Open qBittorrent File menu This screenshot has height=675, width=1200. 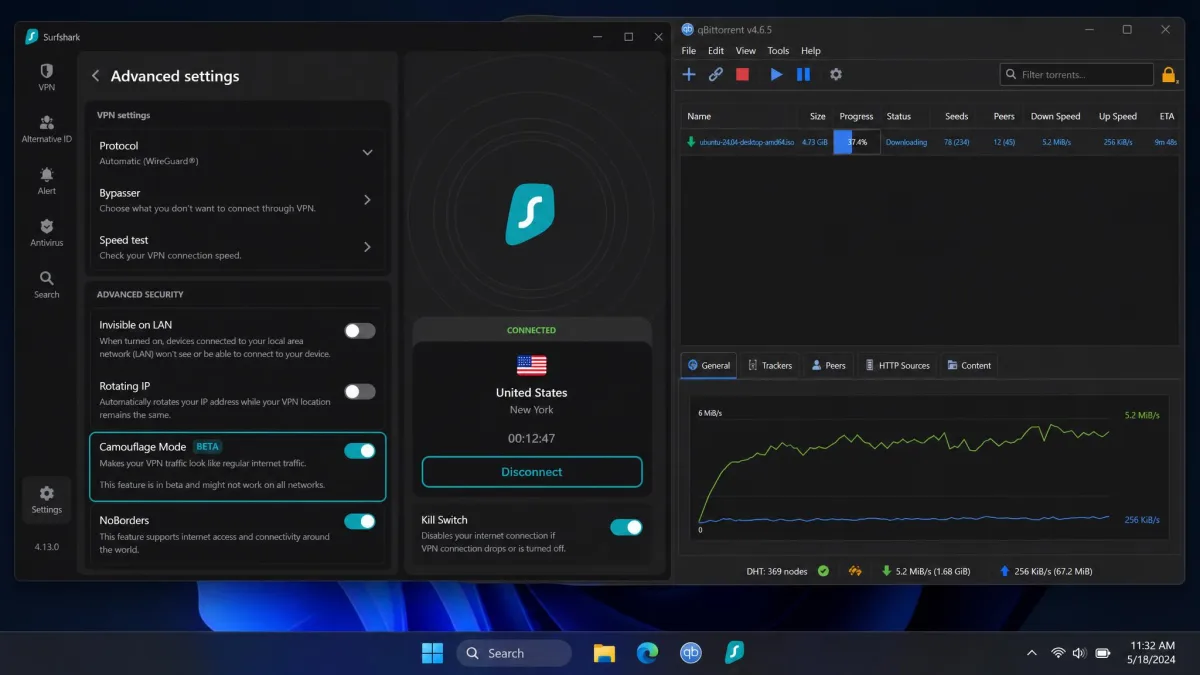click(x=689, y=51)
